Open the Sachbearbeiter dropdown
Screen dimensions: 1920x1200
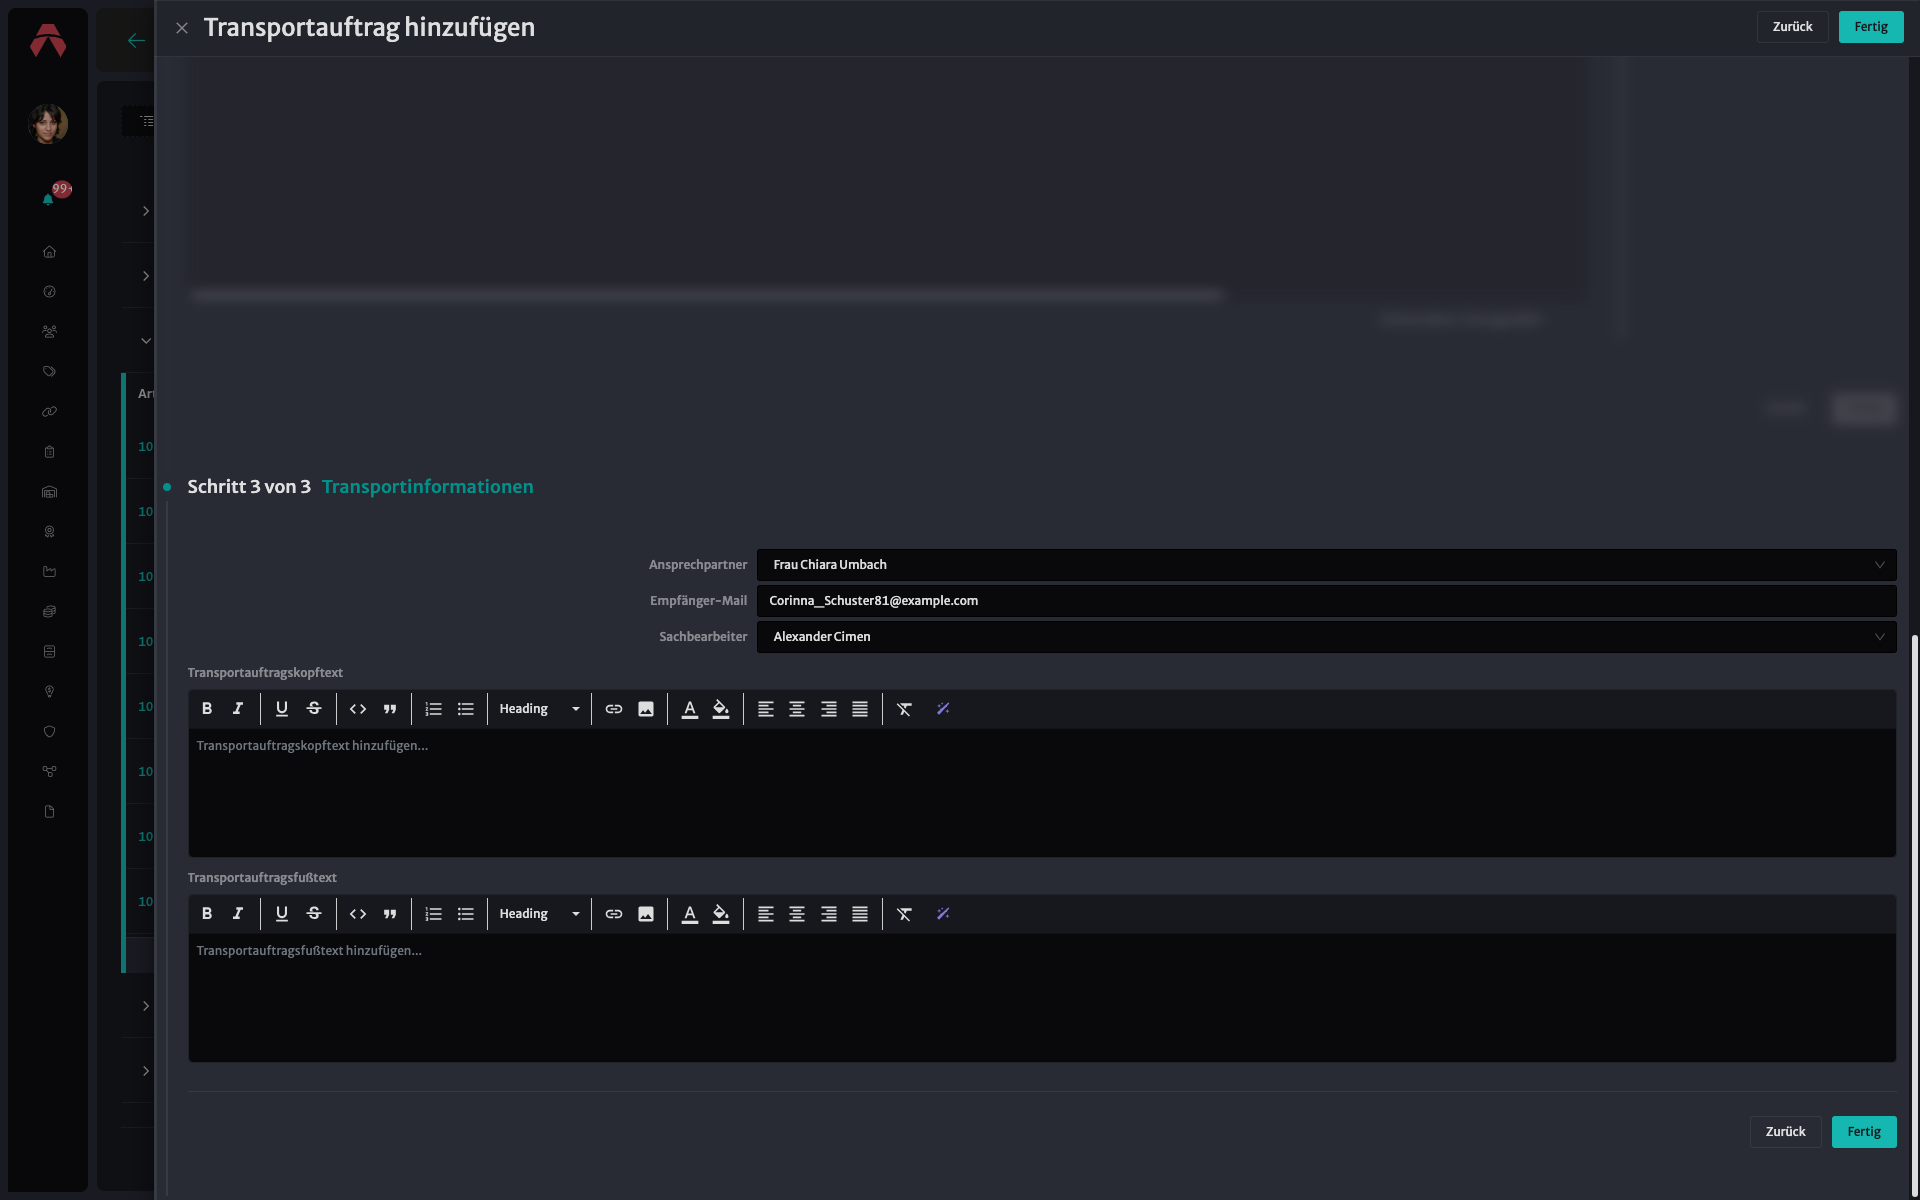pyautogui.click(x=1326, y=637)
